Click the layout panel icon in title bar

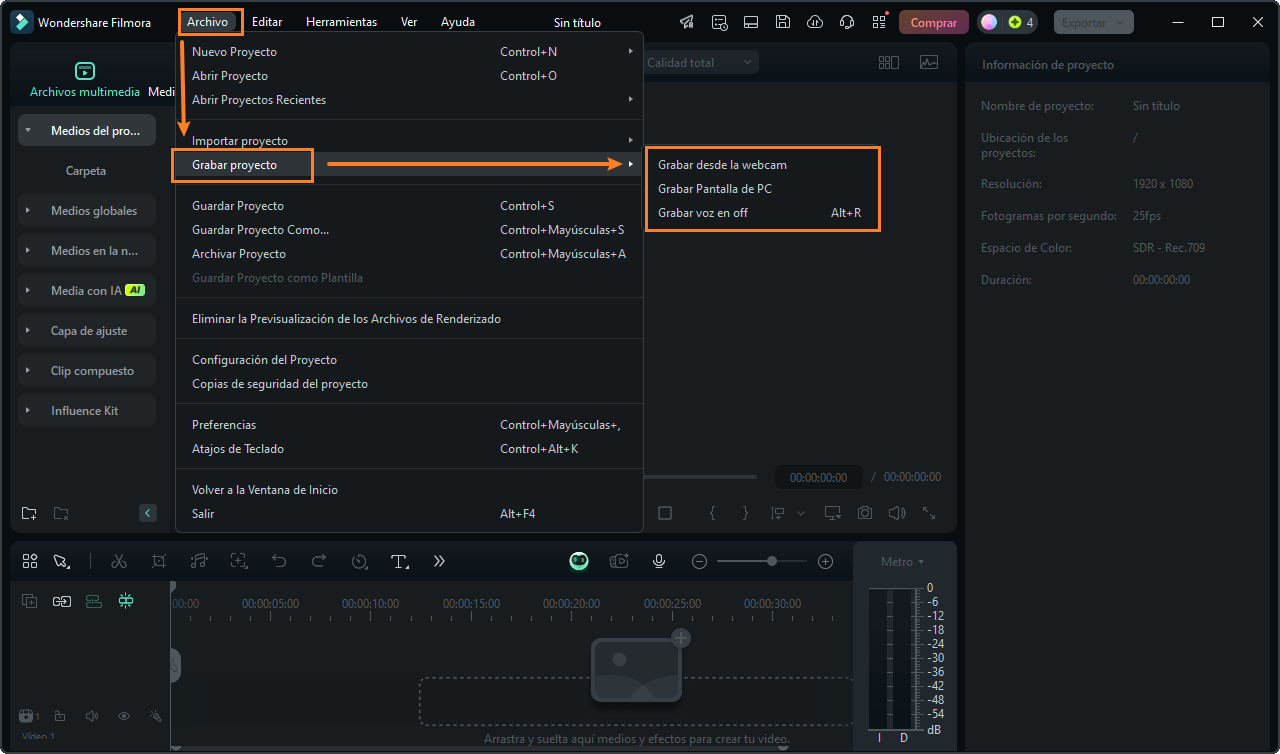[x=751, y=22]
